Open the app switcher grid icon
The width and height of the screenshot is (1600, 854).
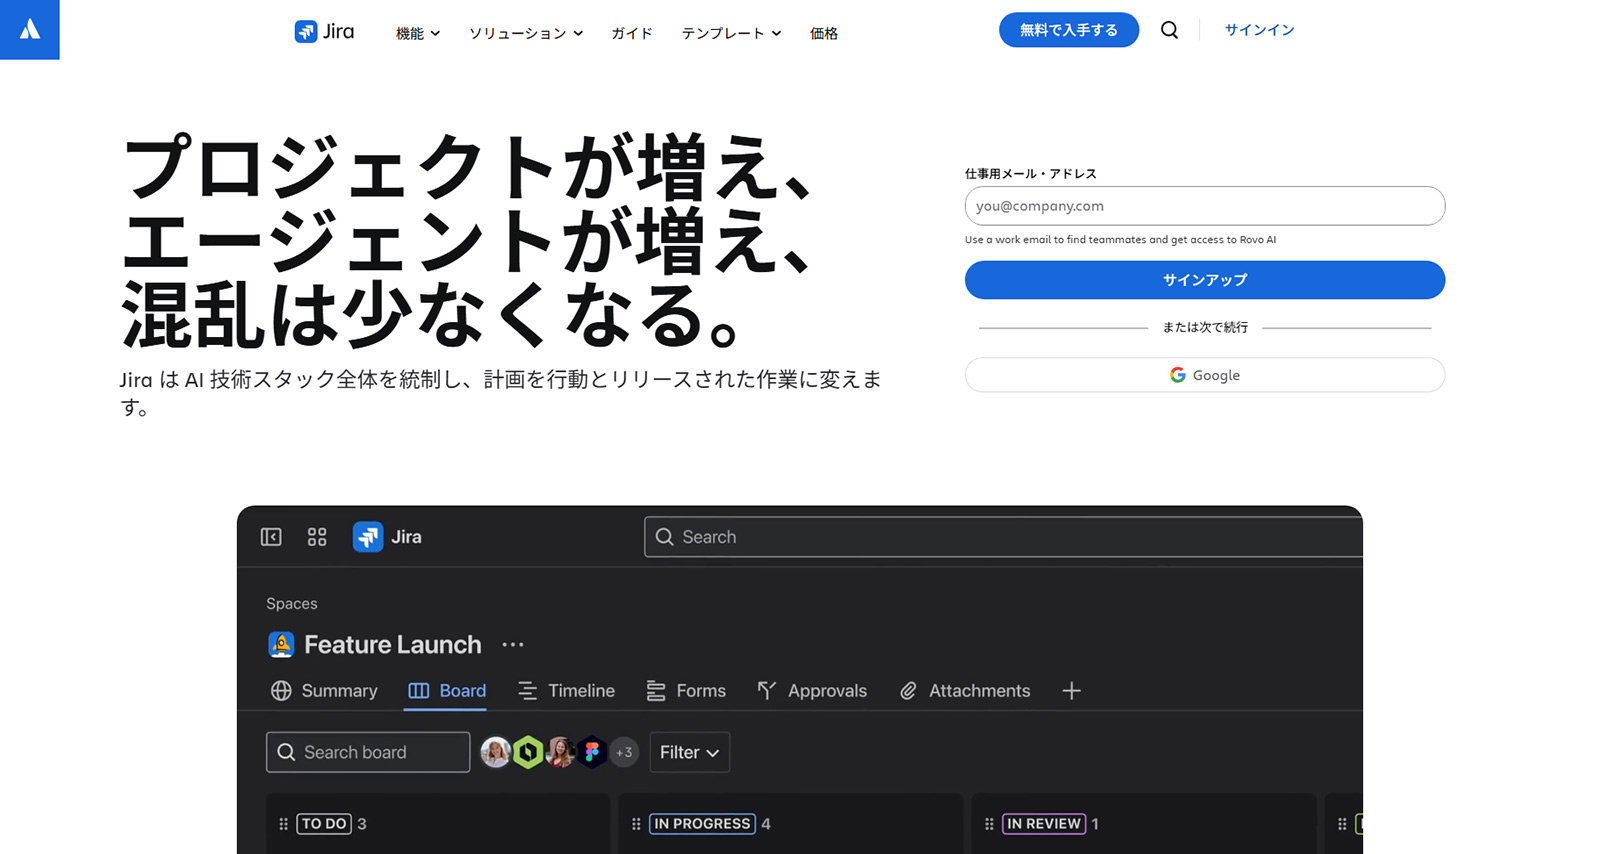tap(317, 537)
